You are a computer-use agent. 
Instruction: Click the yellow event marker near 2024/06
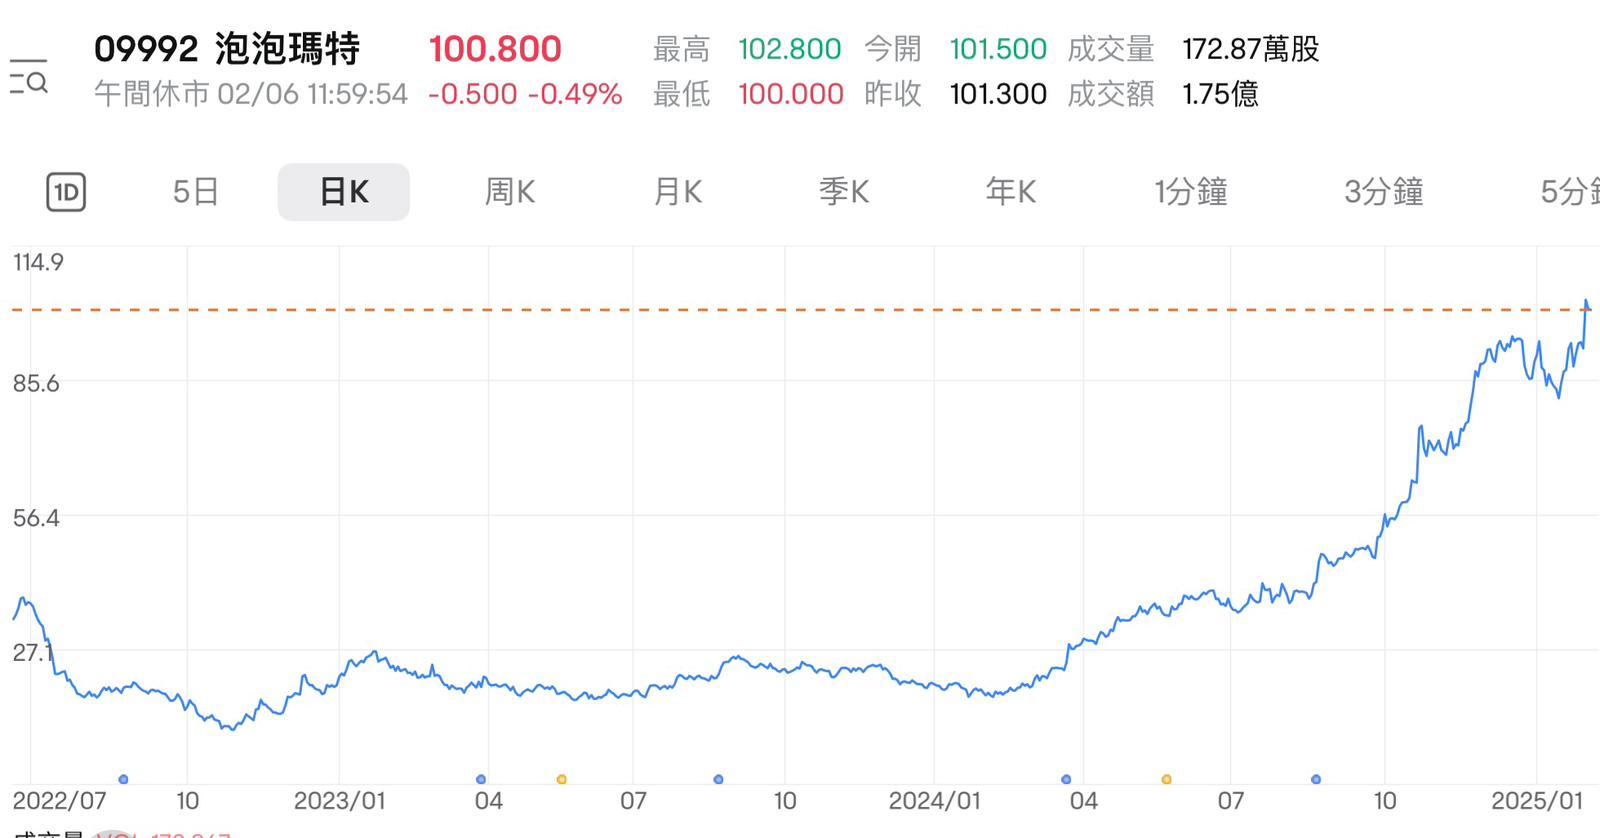[x=1166, y=778]
